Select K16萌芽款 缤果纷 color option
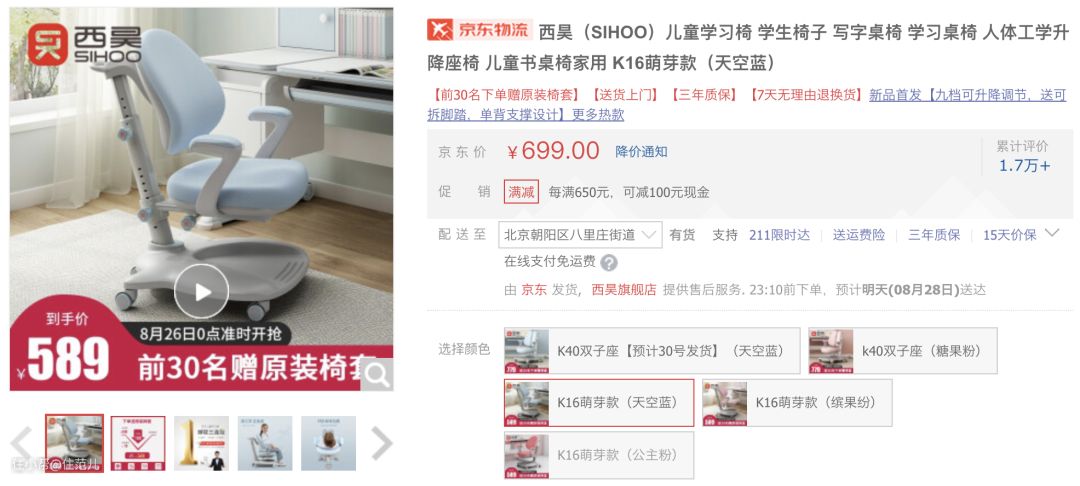This screenshot has width=1080, height=486. (x=798, y=403)
